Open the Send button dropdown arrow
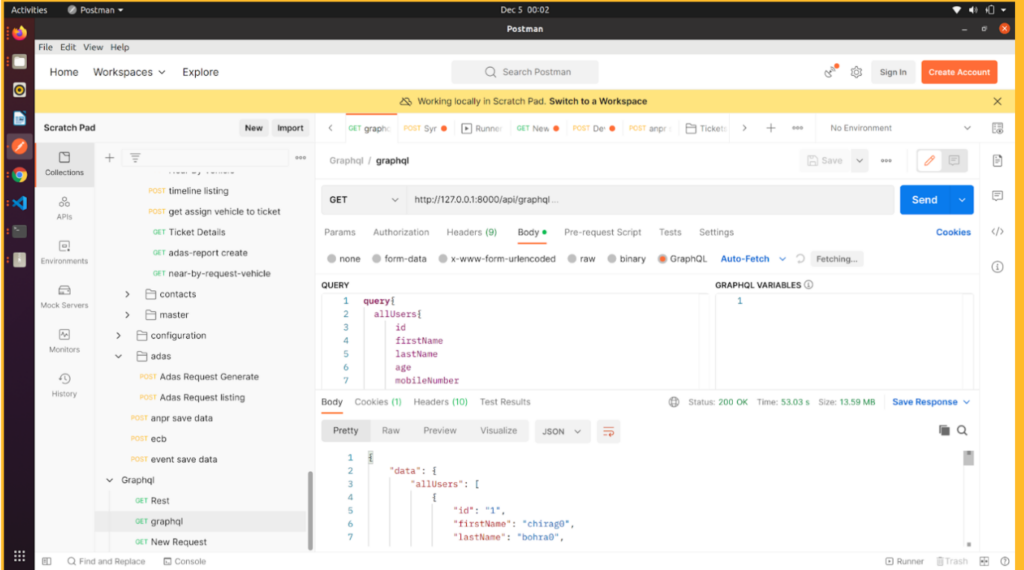Image resolution: width=1024 pixels, height=570 pixels. (961, 200)
